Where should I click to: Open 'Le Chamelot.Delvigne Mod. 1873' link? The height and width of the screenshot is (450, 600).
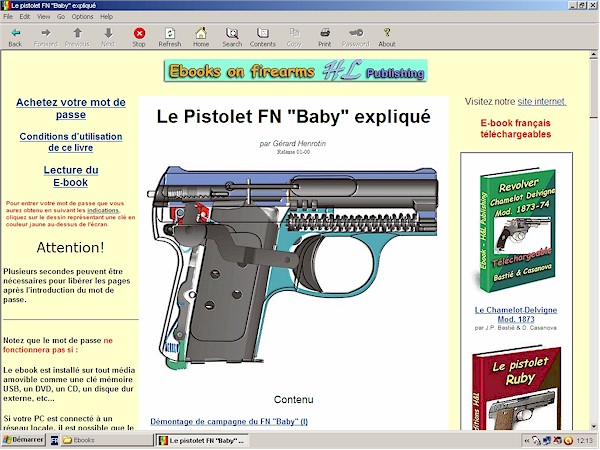coord(516,314)
